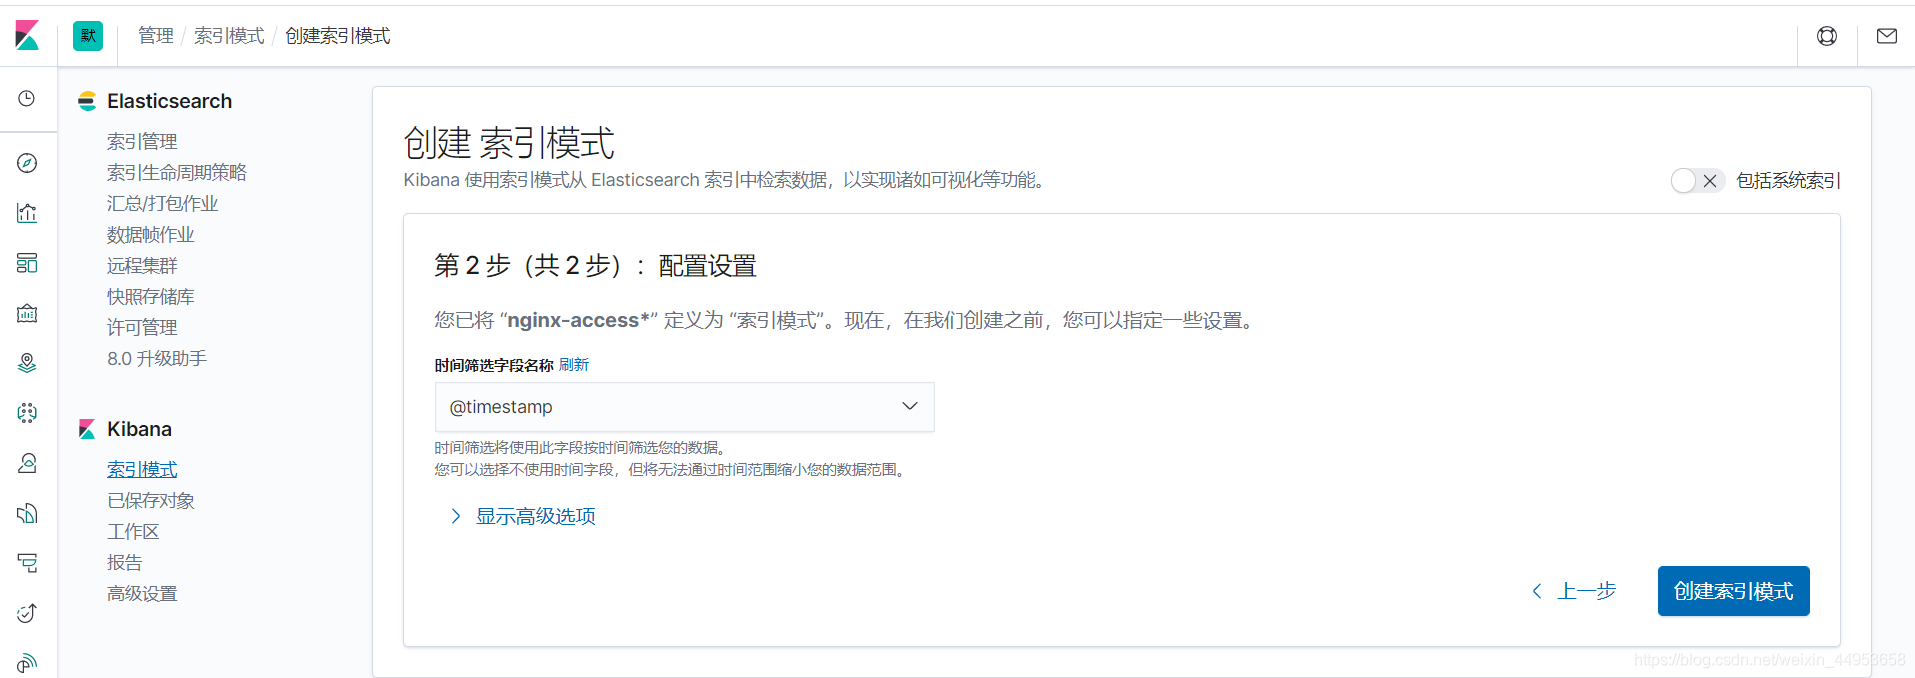Open Discover compass icon
Image resolution: width=1915 pixels, height=678 pixels.
tap(27, 163)
